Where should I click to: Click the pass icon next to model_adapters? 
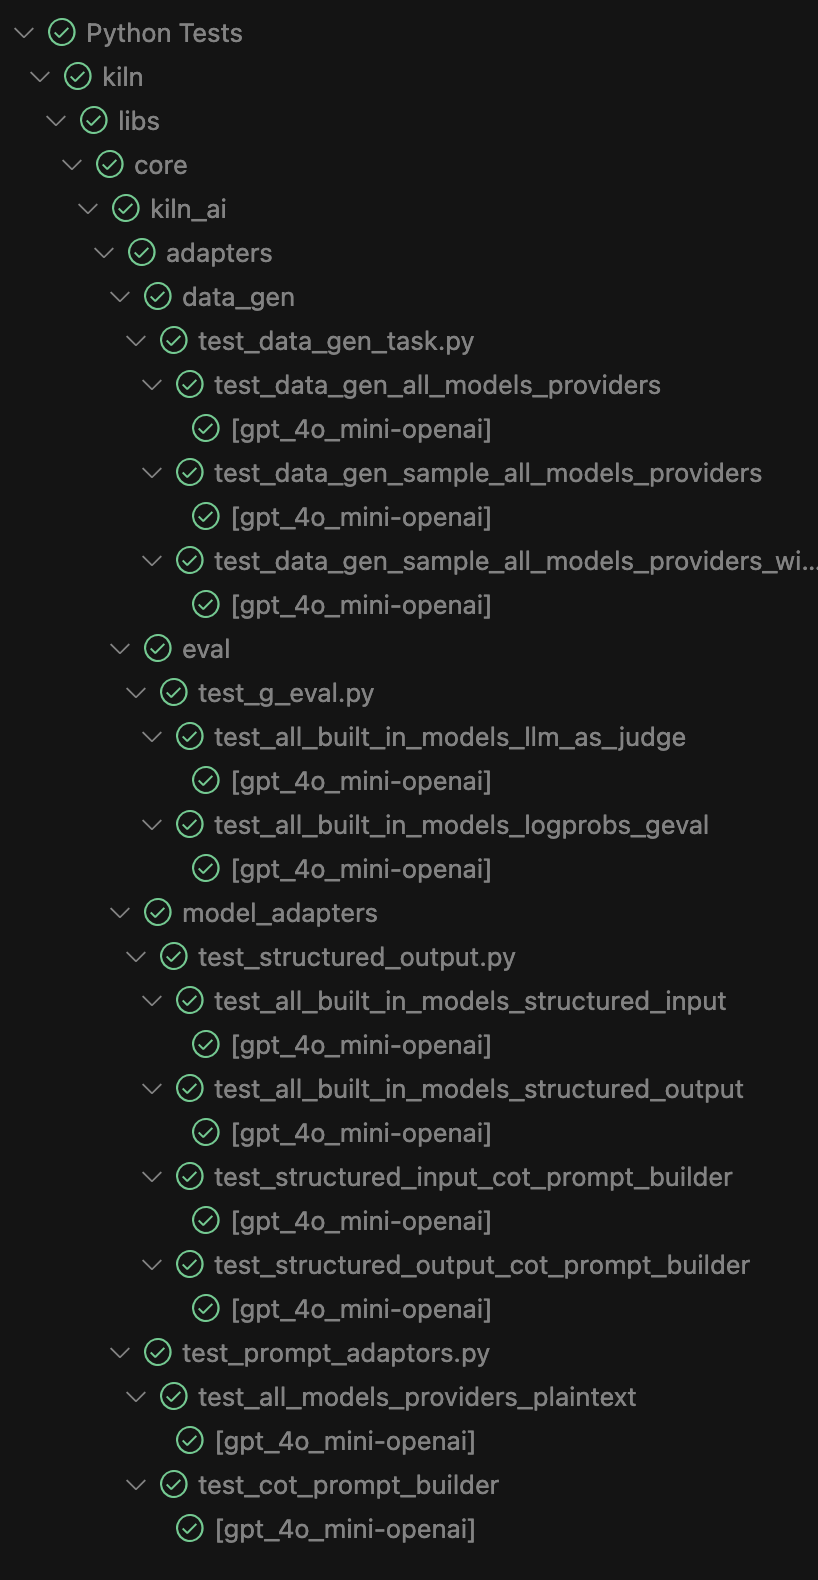pyautogui.click(x=157, y=912)
